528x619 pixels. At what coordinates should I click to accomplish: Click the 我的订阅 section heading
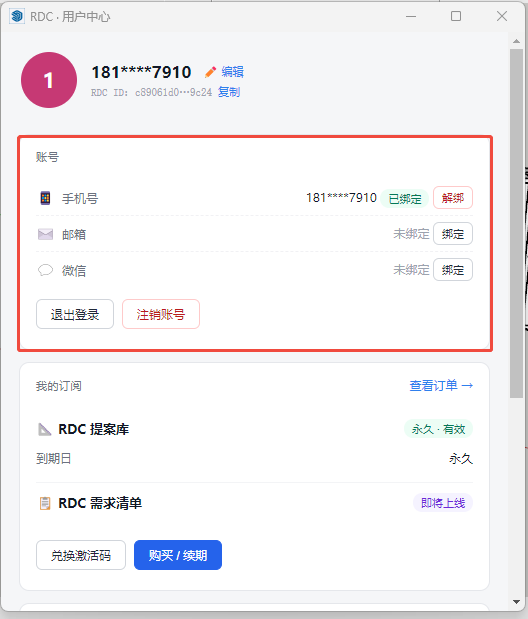click(59, 386)
